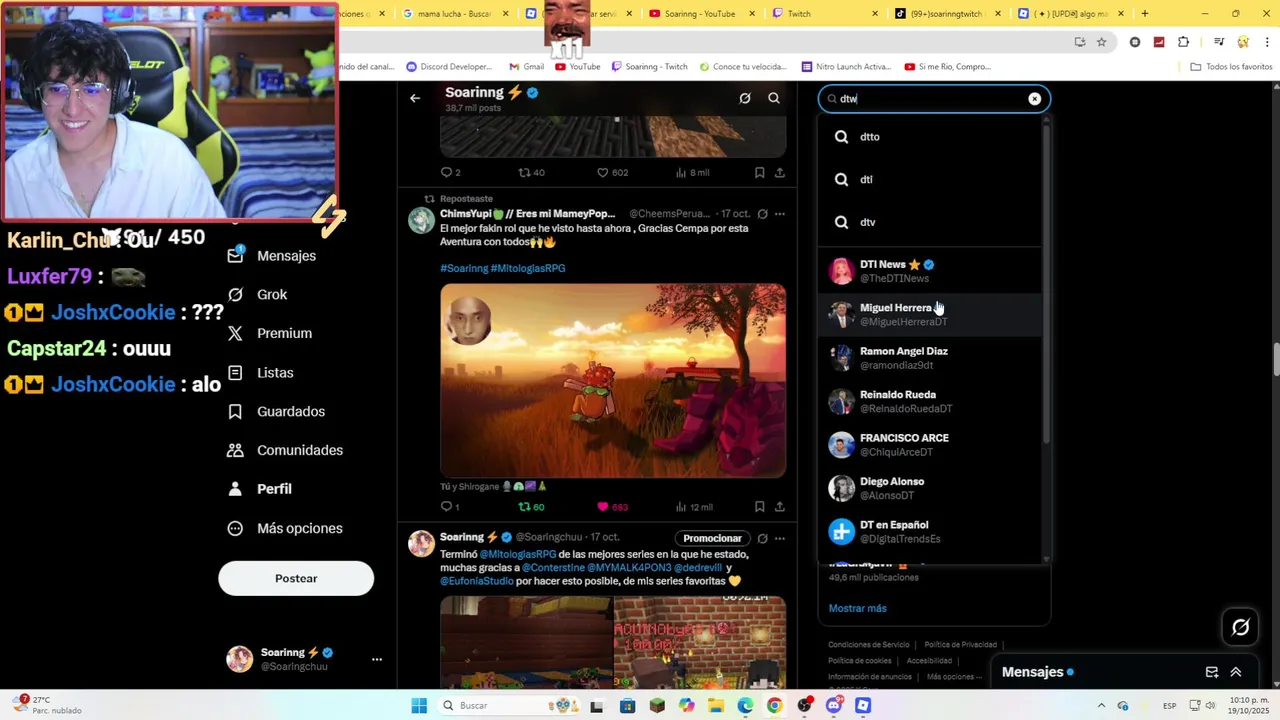The height and width of the screenshot is (720, 1280).
Task: Open Comunidades in the left sidebar
Action: point(285,451)
